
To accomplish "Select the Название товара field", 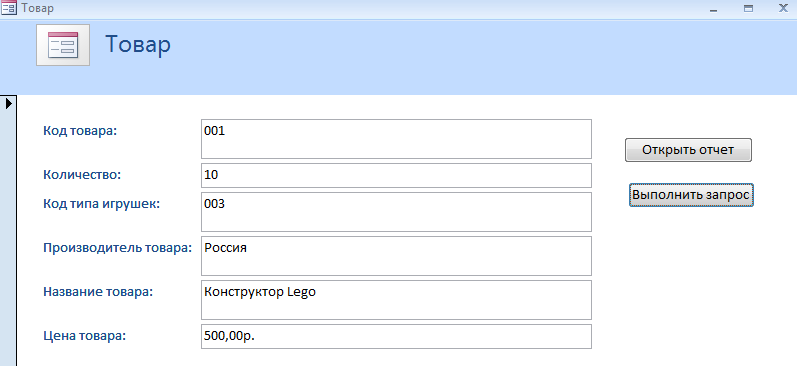I will click(396, 300).
